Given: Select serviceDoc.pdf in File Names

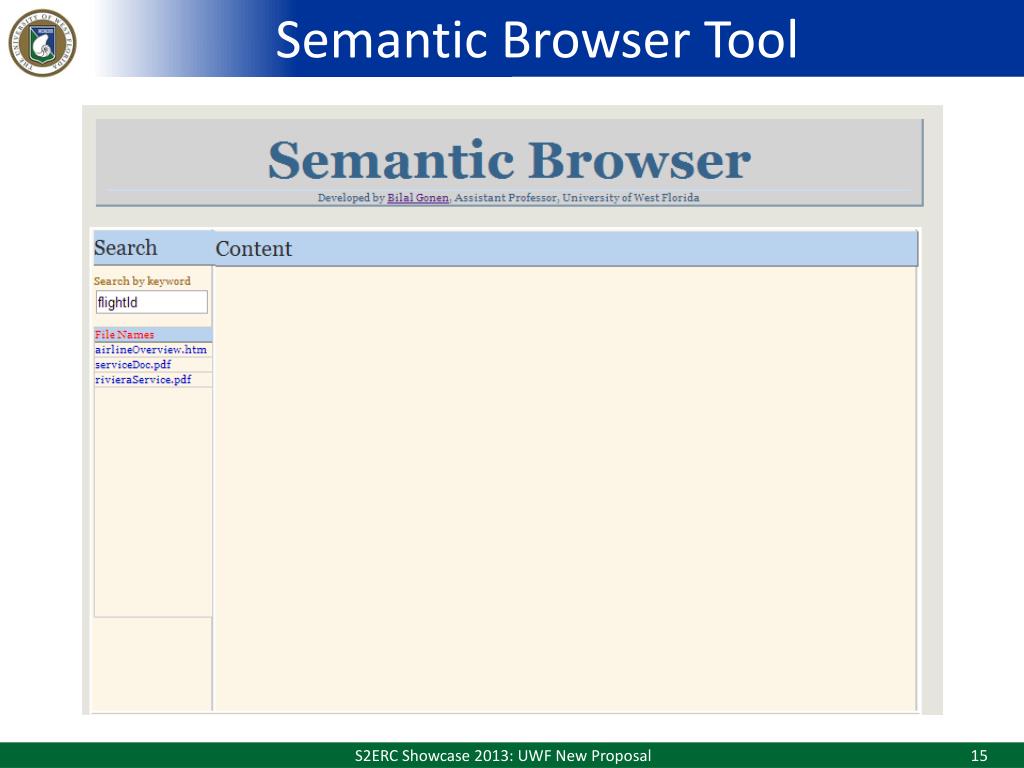Looking at the screenshot, I should click(133, 365).
